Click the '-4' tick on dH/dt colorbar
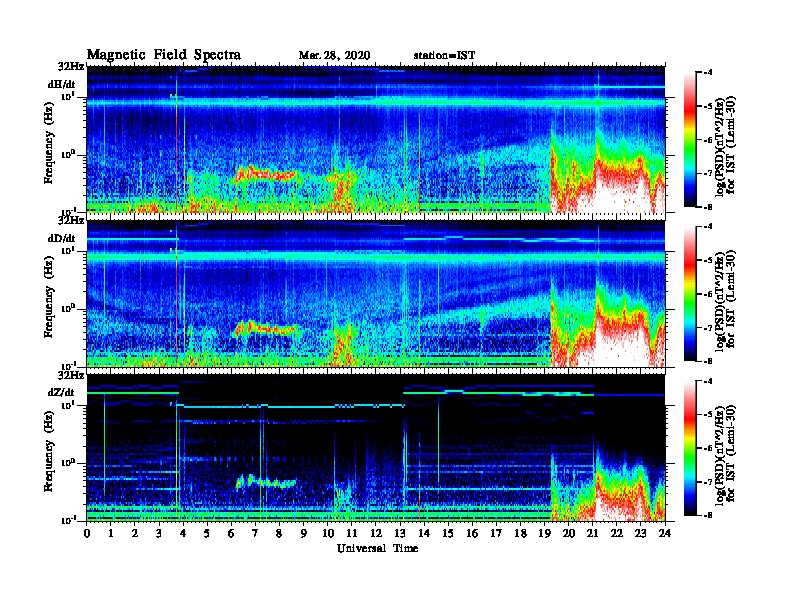792x612 pixels. (707, 73)
